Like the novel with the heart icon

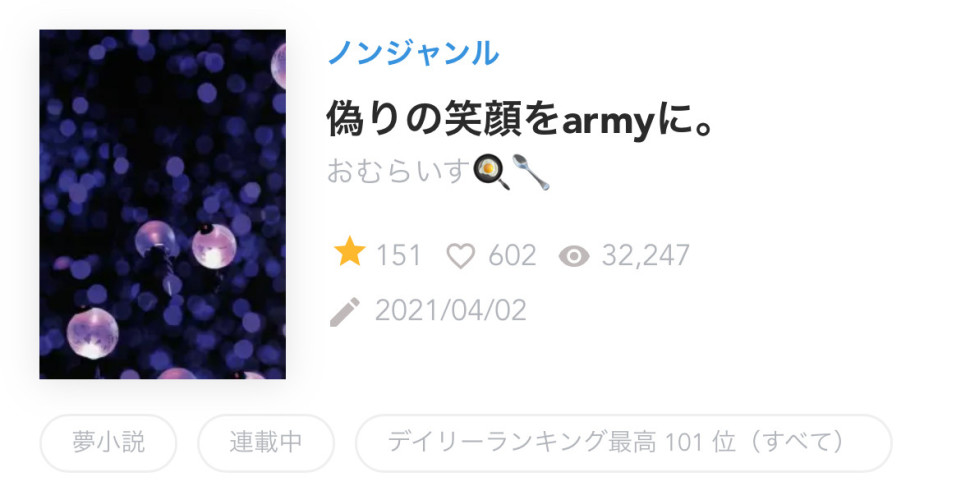460,255
